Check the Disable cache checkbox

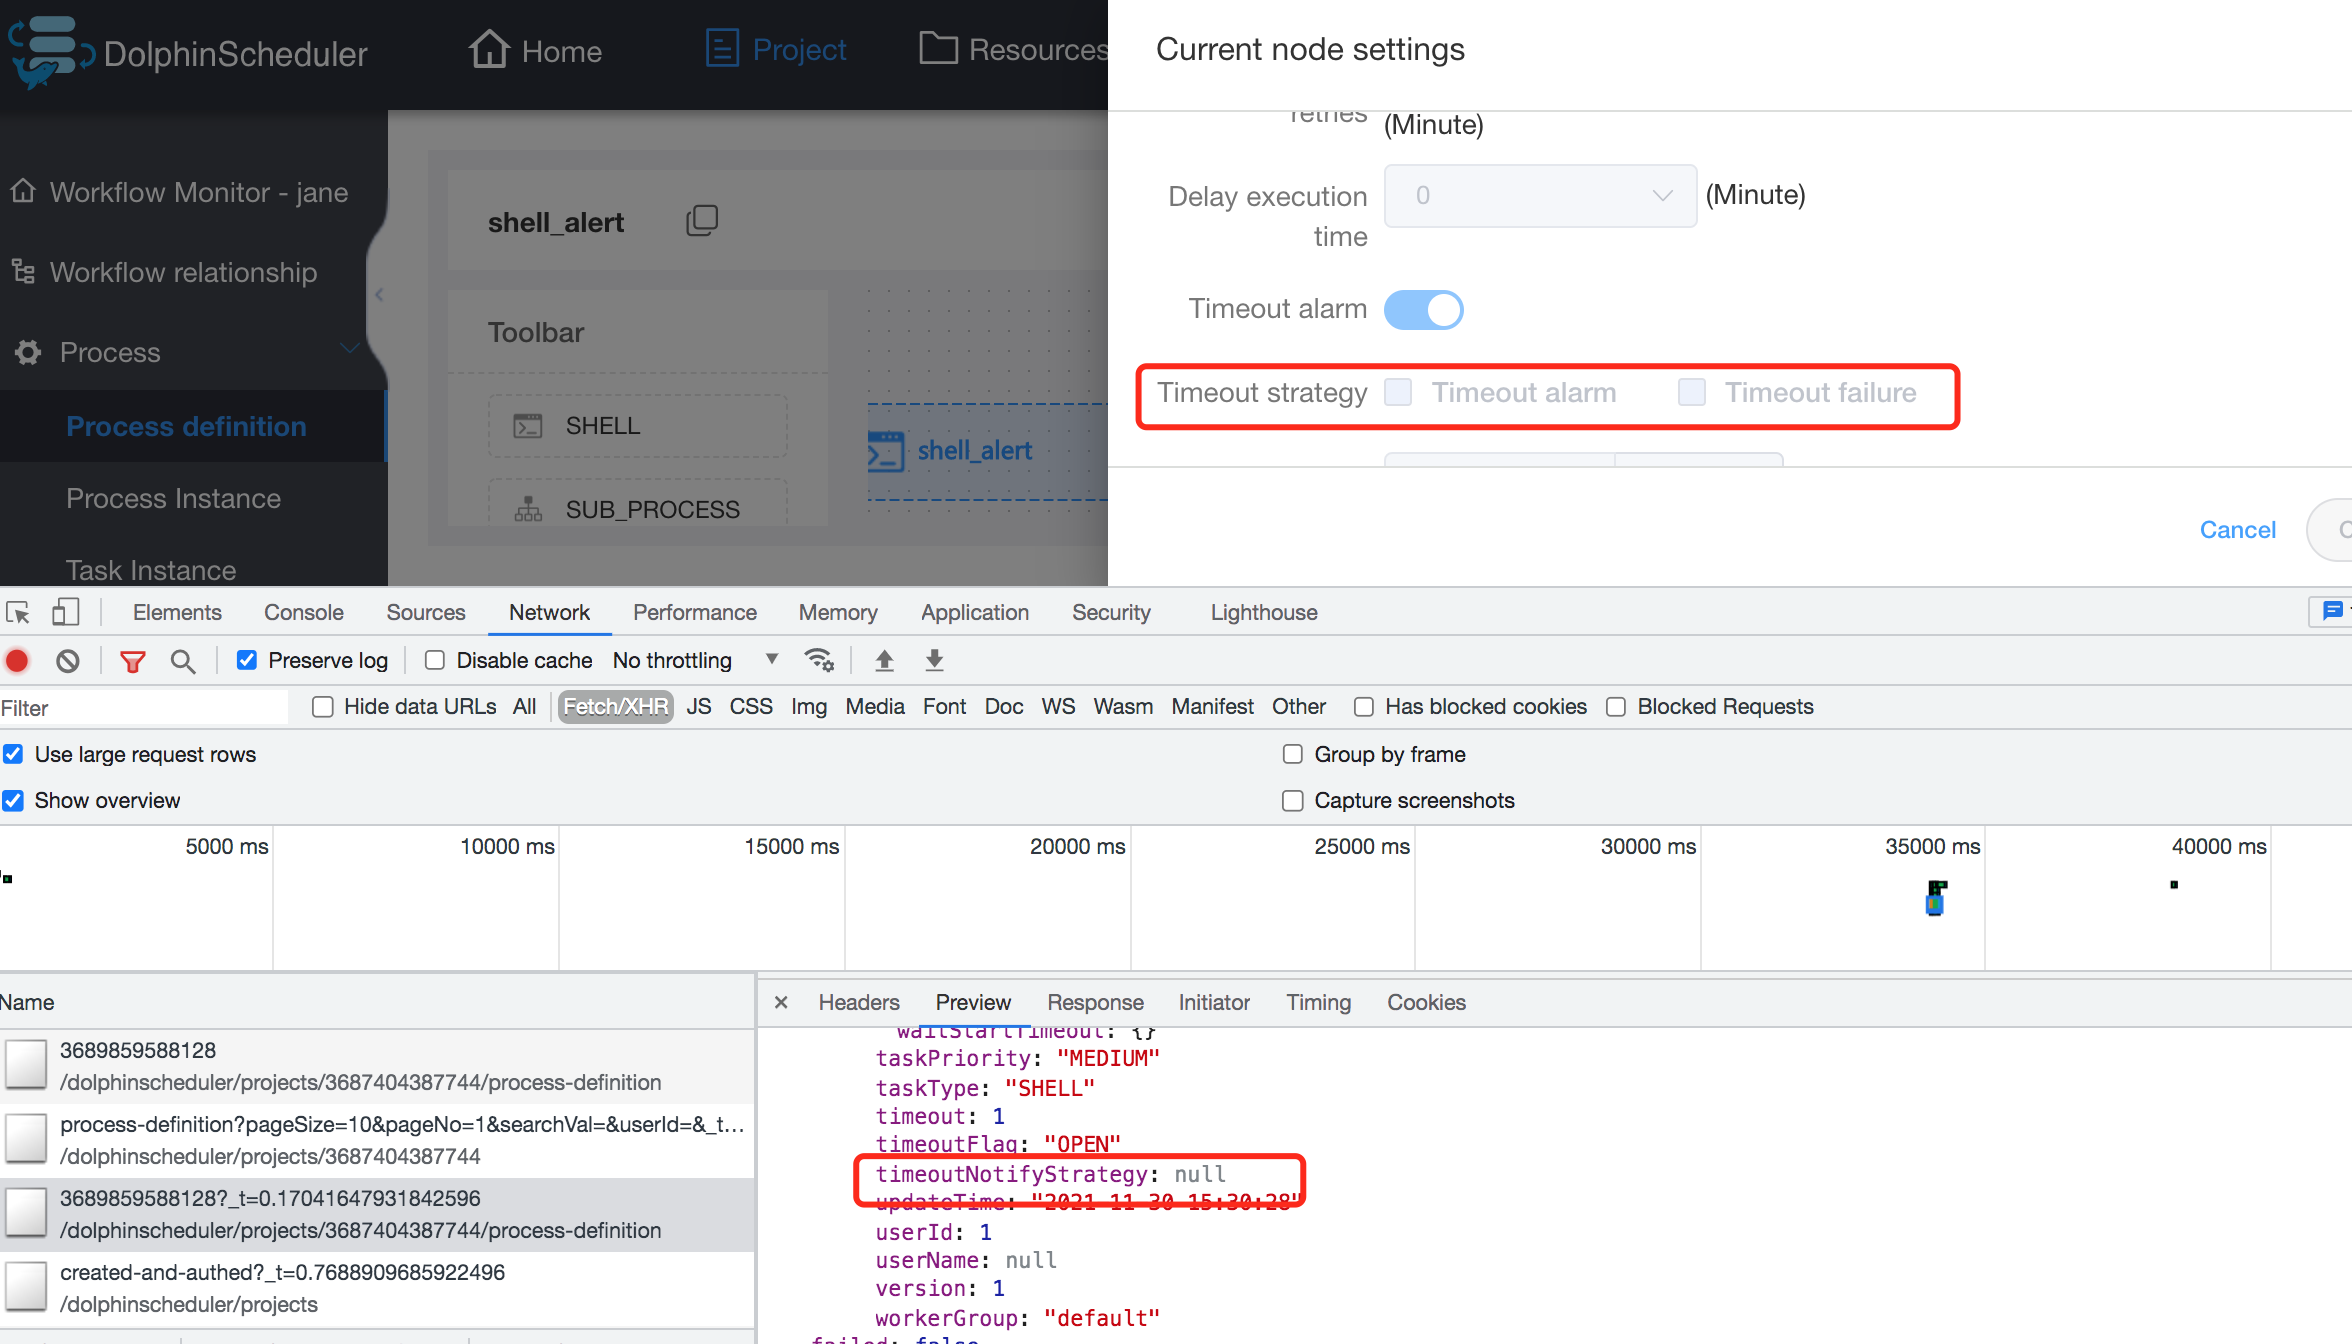click(435, 661)
